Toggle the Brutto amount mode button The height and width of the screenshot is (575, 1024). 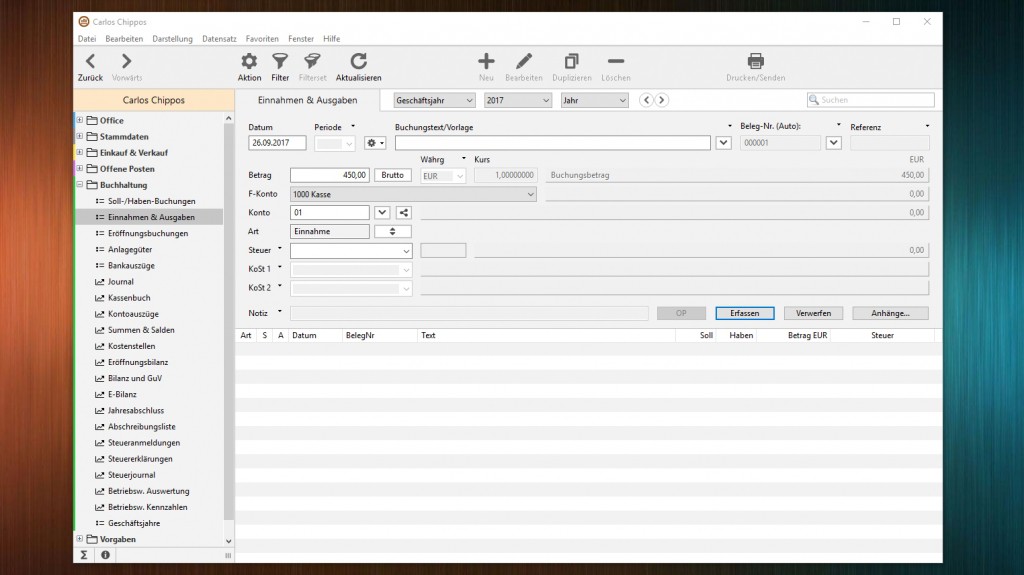click(392, 175)
